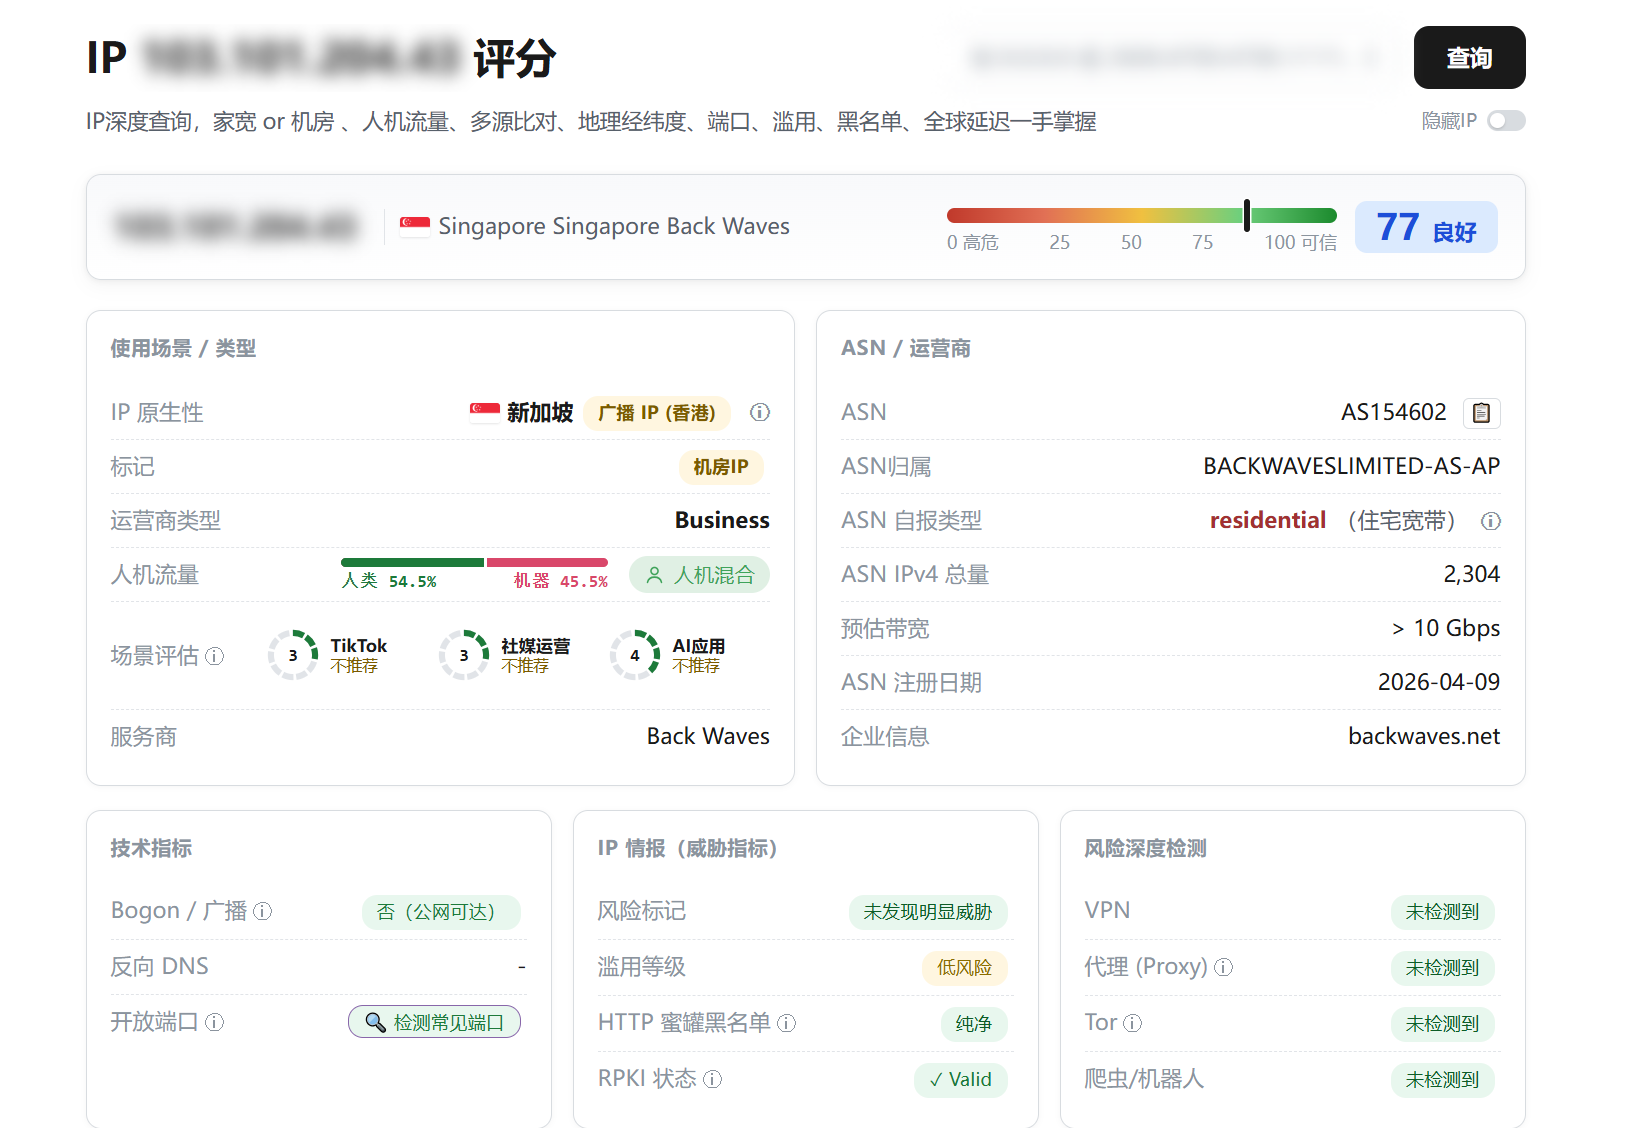Click the 未发现明显威胁 risk tag
Viewport: 1635px width, 1128px height.
(x=928, y=912)
